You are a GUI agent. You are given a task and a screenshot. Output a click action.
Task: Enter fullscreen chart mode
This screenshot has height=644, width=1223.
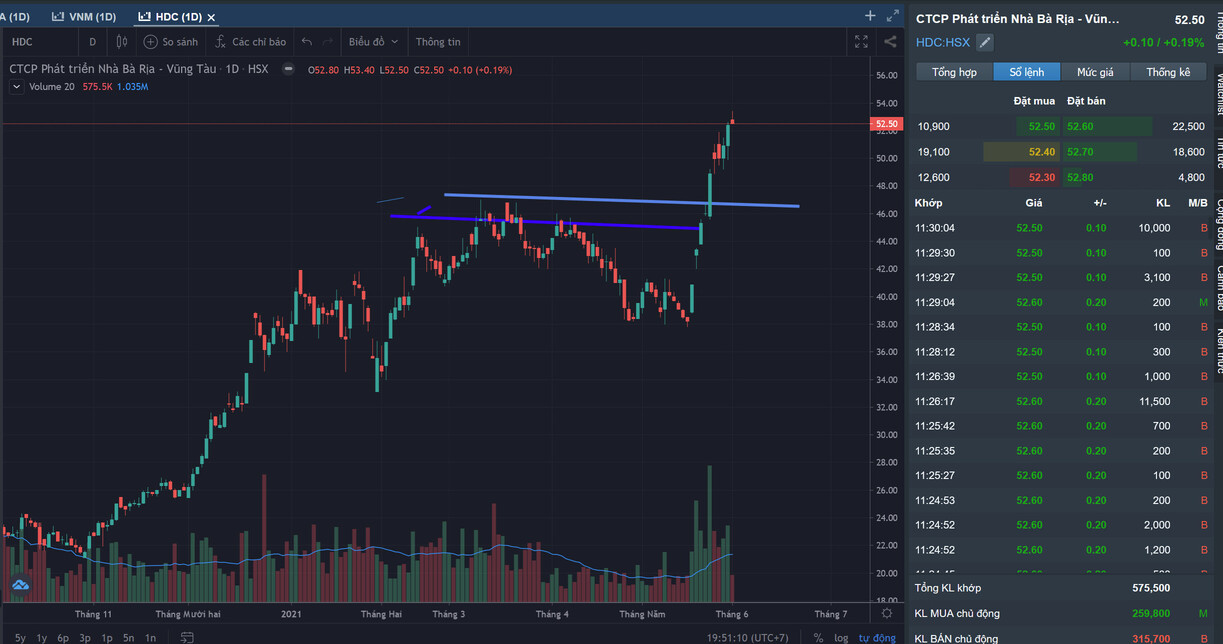click(861, 42)
